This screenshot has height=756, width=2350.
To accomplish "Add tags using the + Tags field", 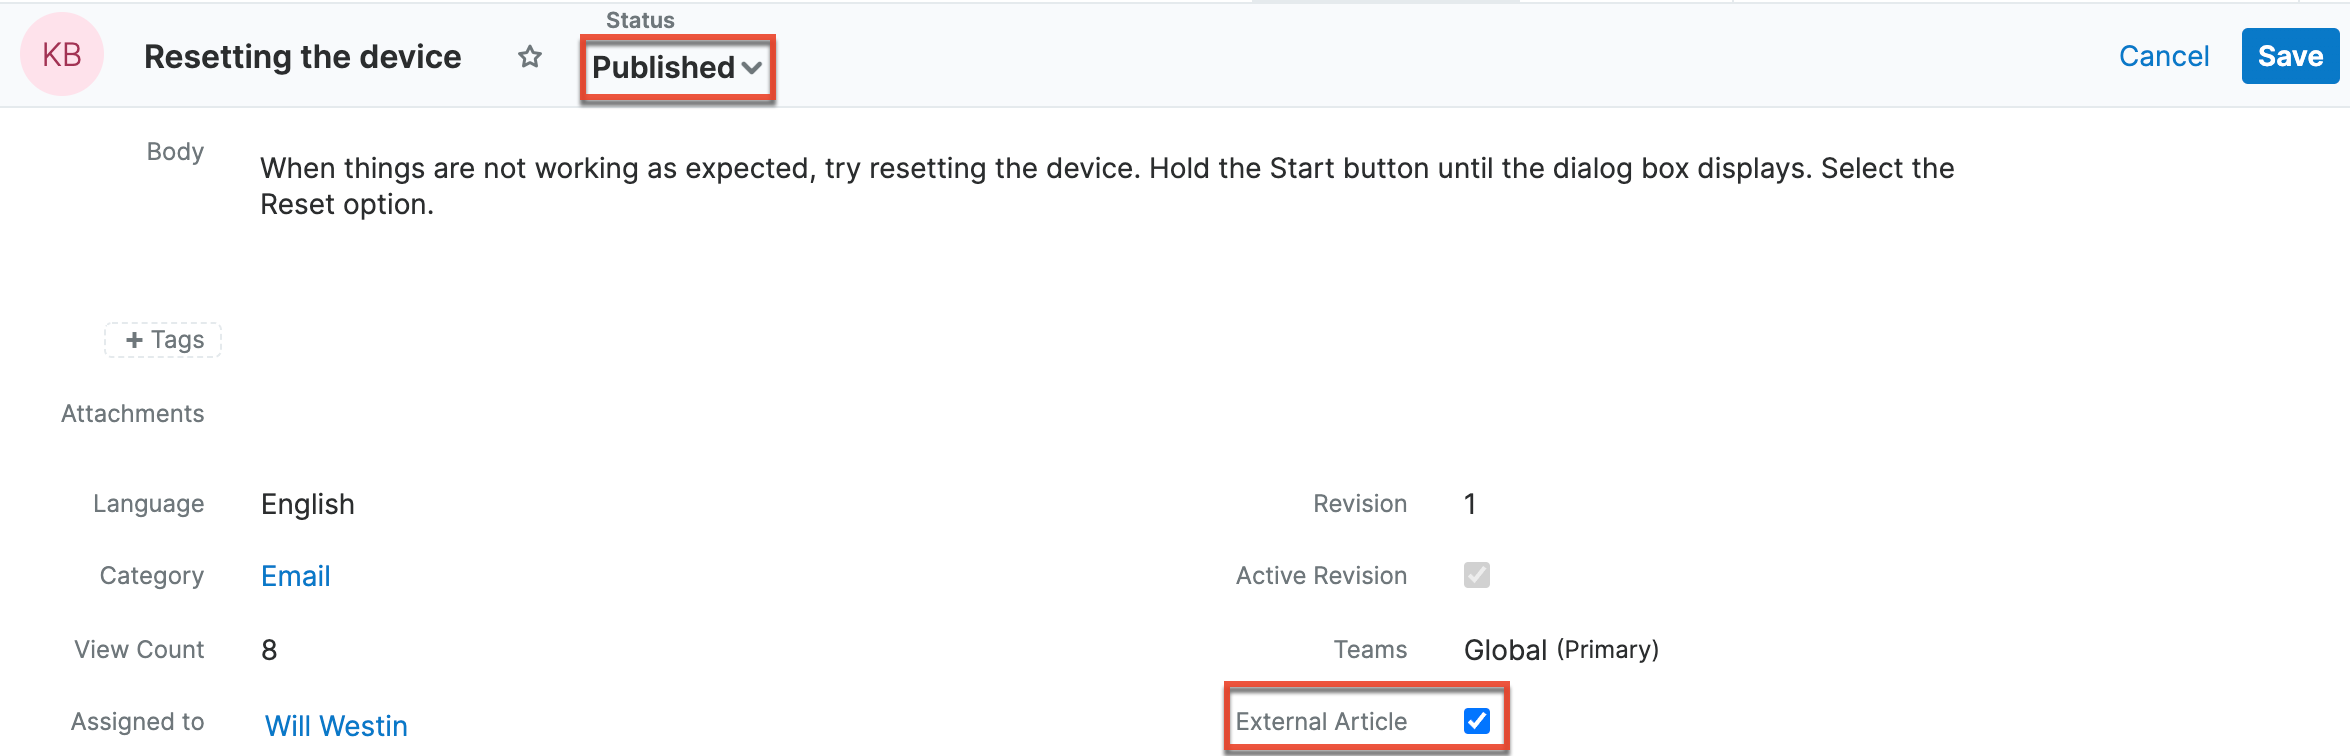I will (x=164, y=340).
